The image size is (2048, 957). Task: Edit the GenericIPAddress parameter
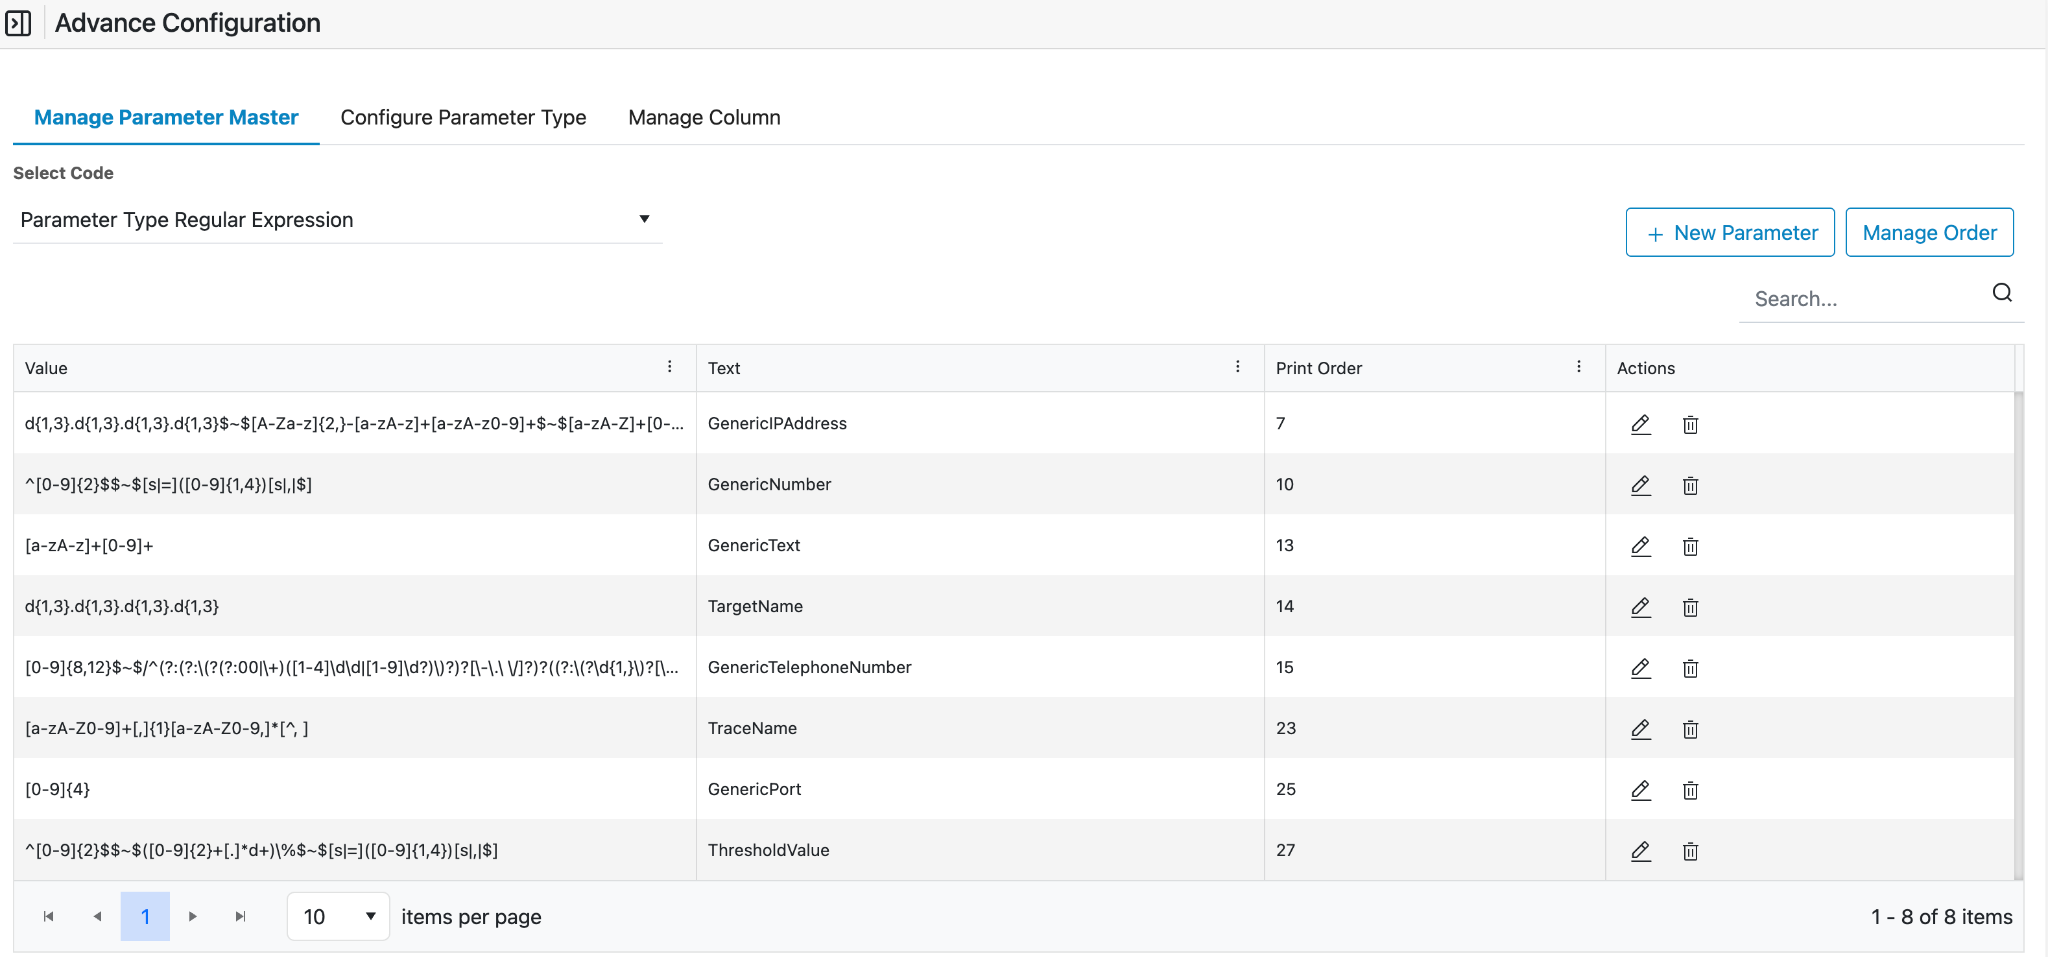pyautogui.click(x=1640, y=424)
